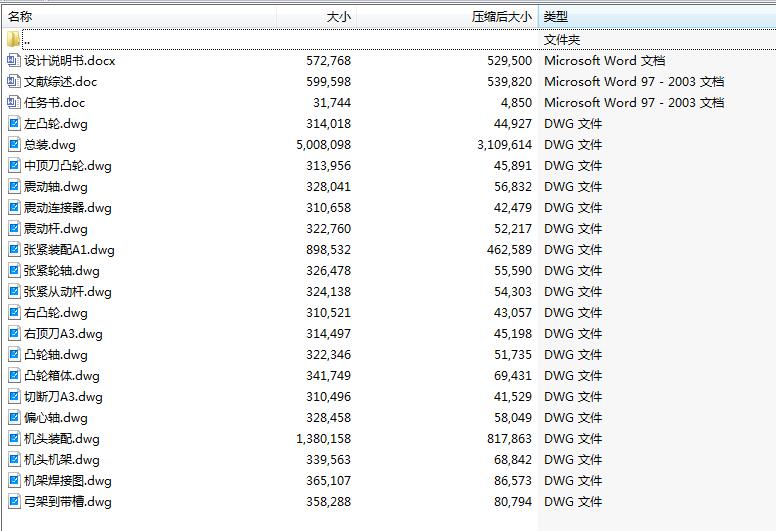This screenshot has height=531, width=776.
Task: Click the DWG icon for 张紧装配A1.dwg
Action: pyautogui.click(x=14, y=249)
